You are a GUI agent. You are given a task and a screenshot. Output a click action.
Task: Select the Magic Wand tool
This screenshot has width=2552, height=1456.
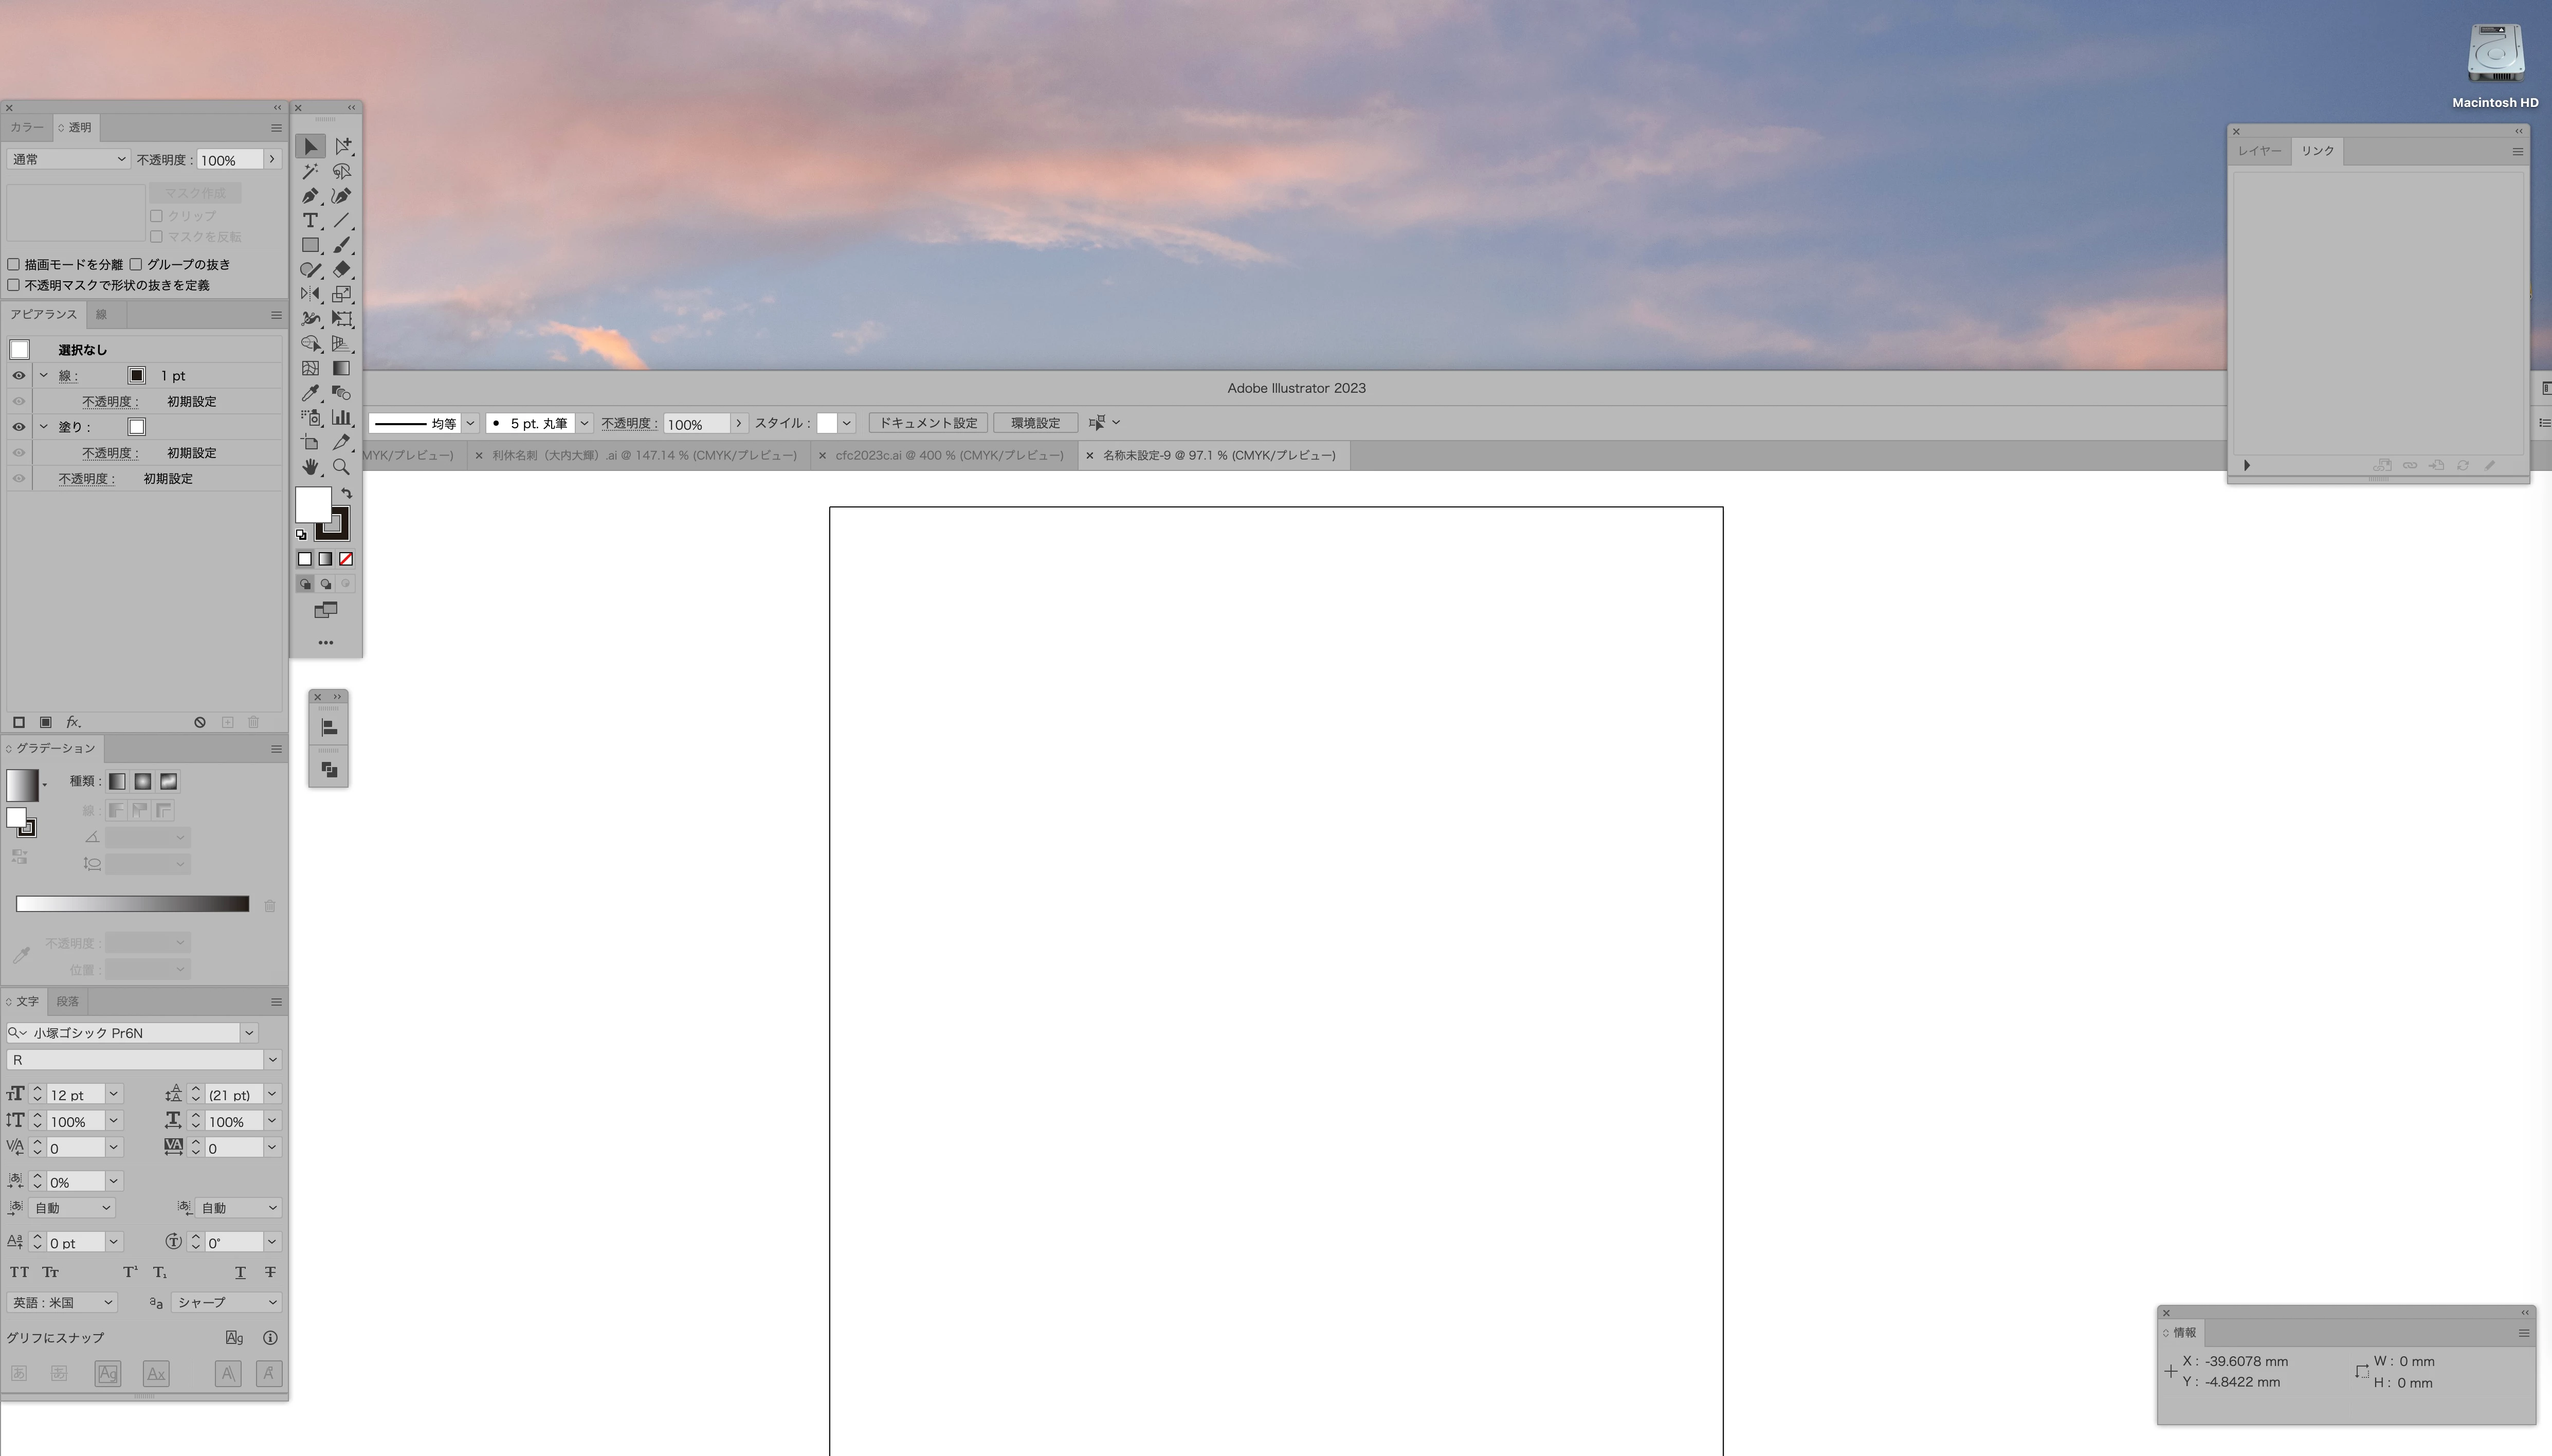tap(310, 172)
